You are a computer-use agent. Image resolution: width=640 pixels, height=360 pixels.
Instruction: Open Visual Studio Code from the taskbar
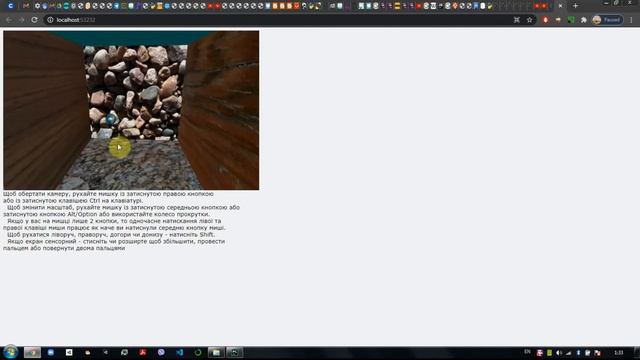point(180,352)
